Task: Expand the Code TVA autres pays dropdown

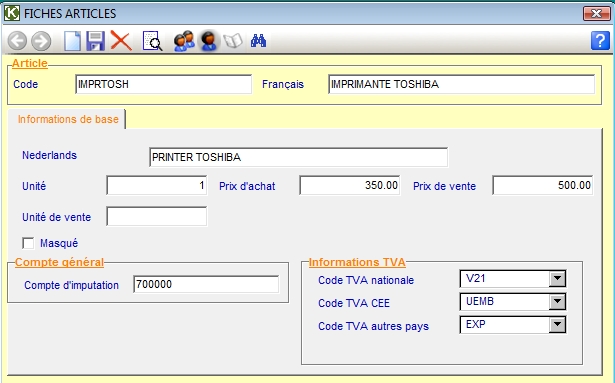Action: (557, 325)
